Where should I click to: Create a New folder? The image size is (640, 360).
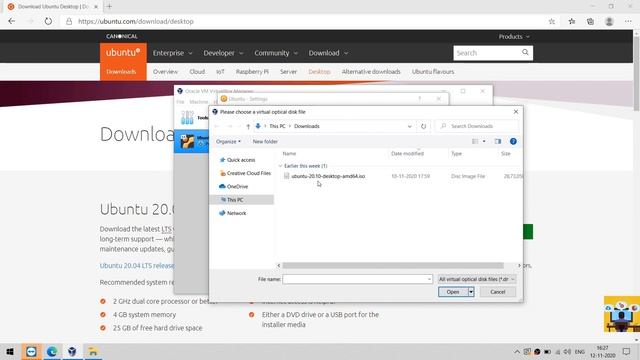coord(265,142)
